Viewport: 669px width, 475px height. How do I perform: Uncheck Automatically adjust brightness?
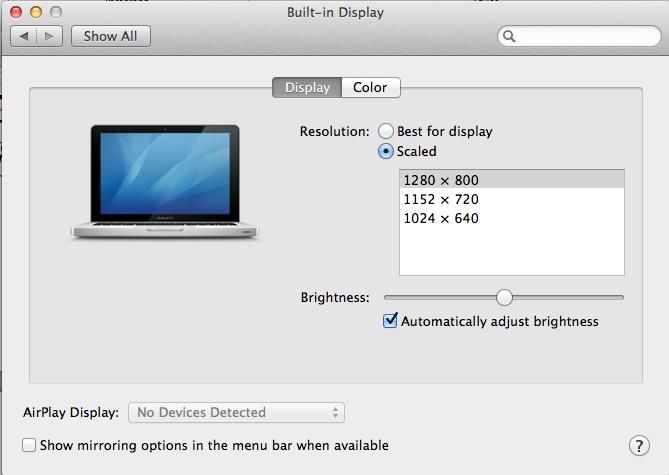pos(390,321)
